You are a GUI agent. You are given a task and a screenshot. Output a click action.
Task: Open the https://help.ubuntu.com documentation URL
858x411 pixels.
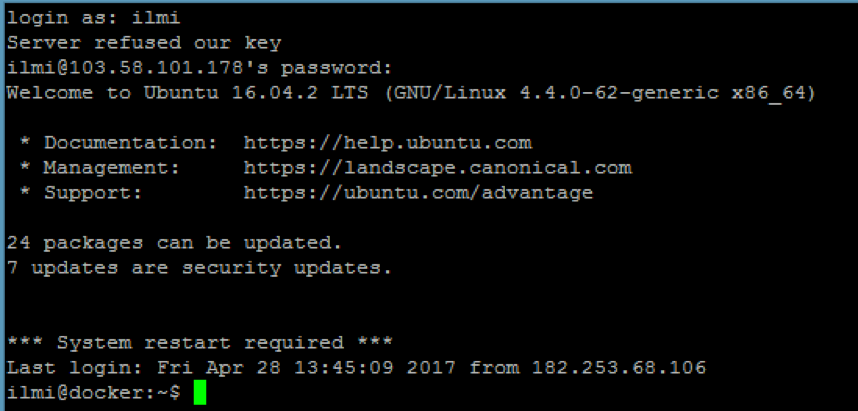click(387, 143)
